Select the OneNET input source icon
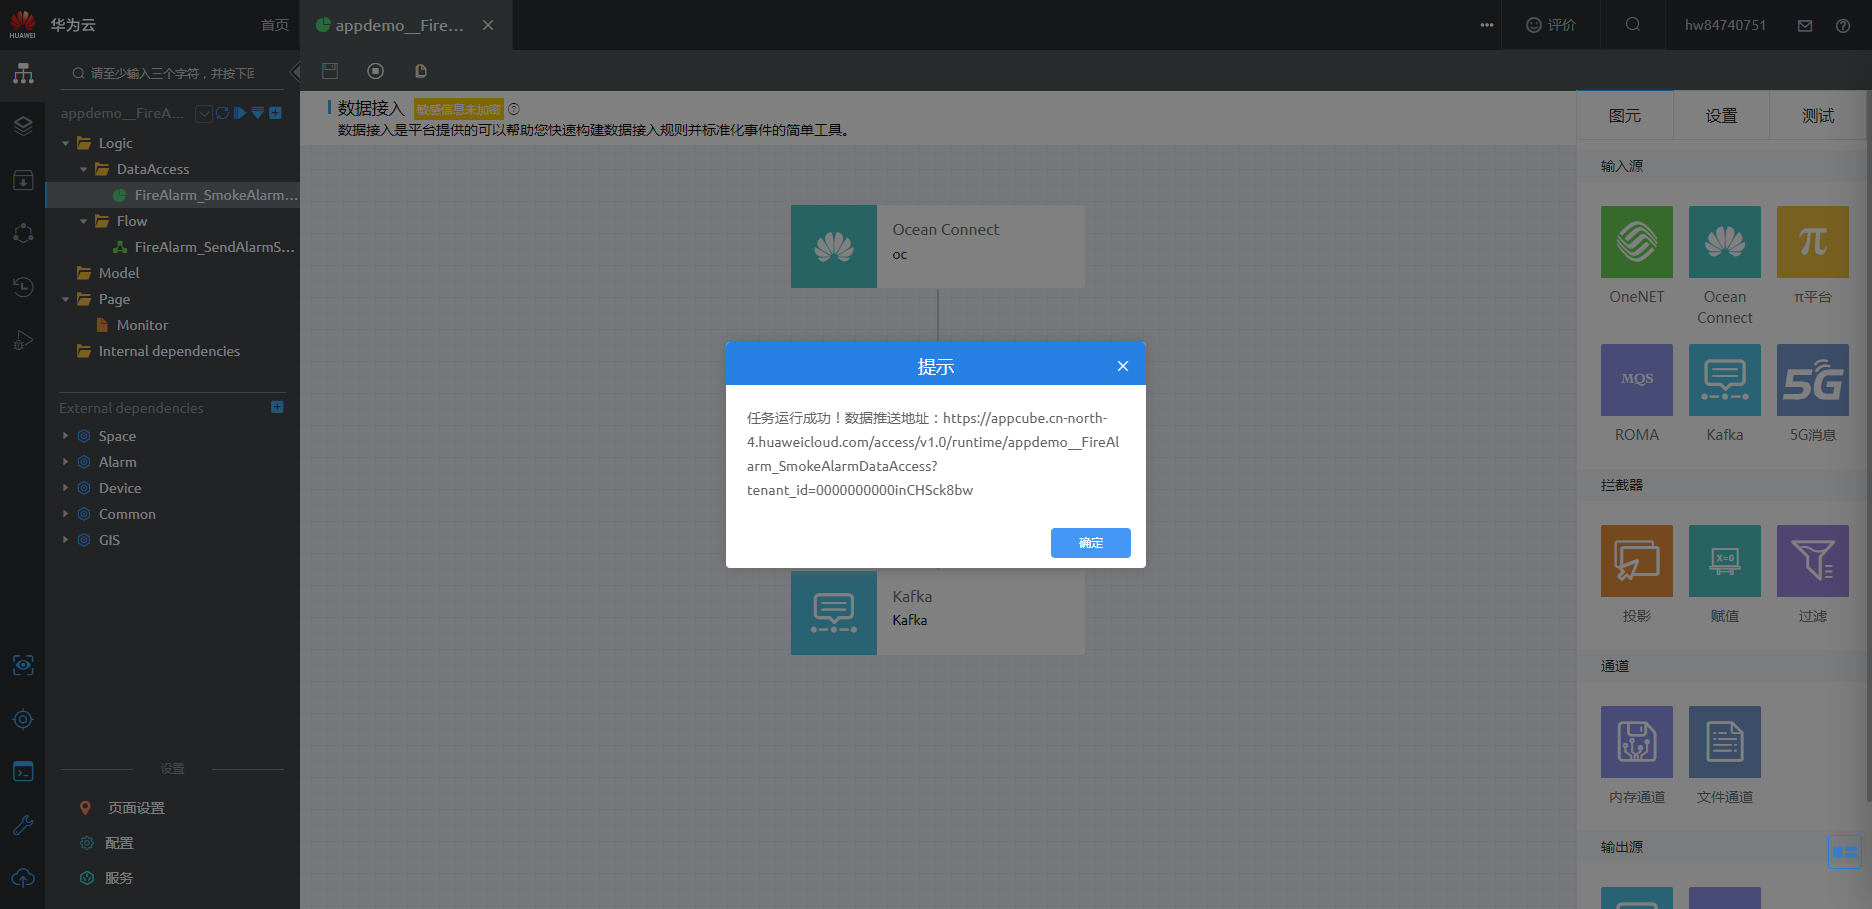 click(1637, 242)
